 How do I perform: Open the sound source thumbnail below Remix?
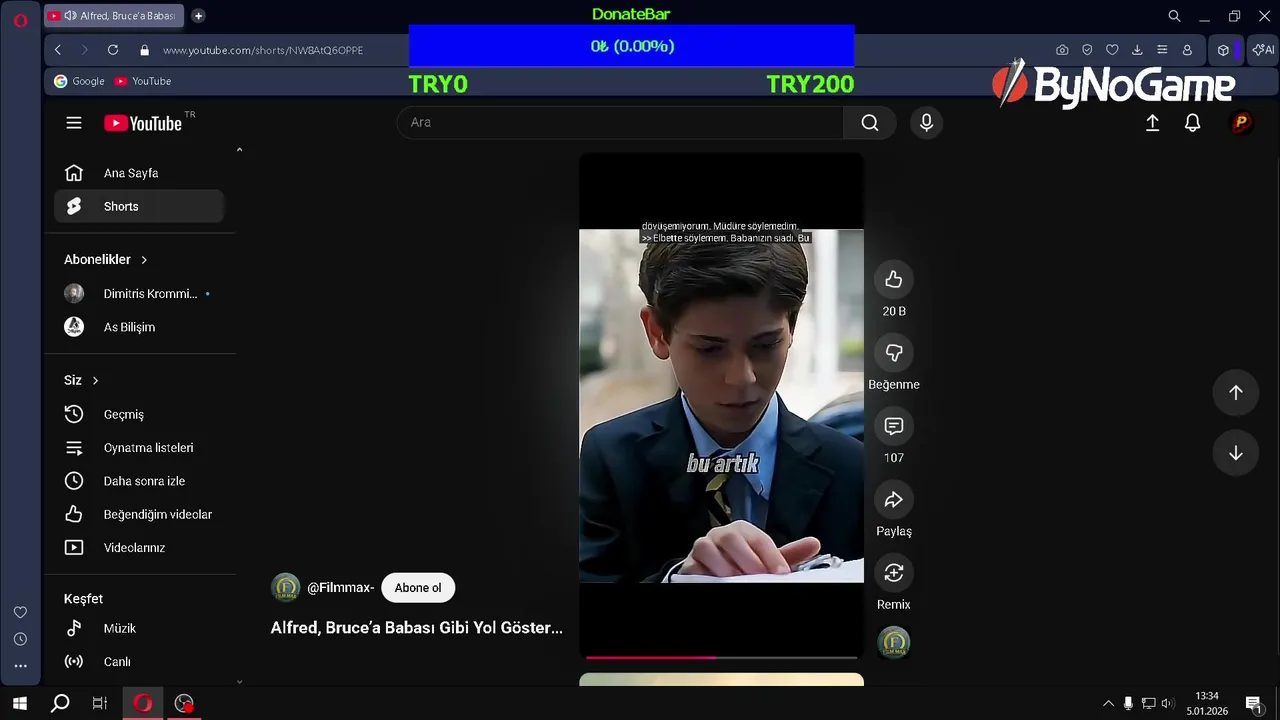coord(894,642)
